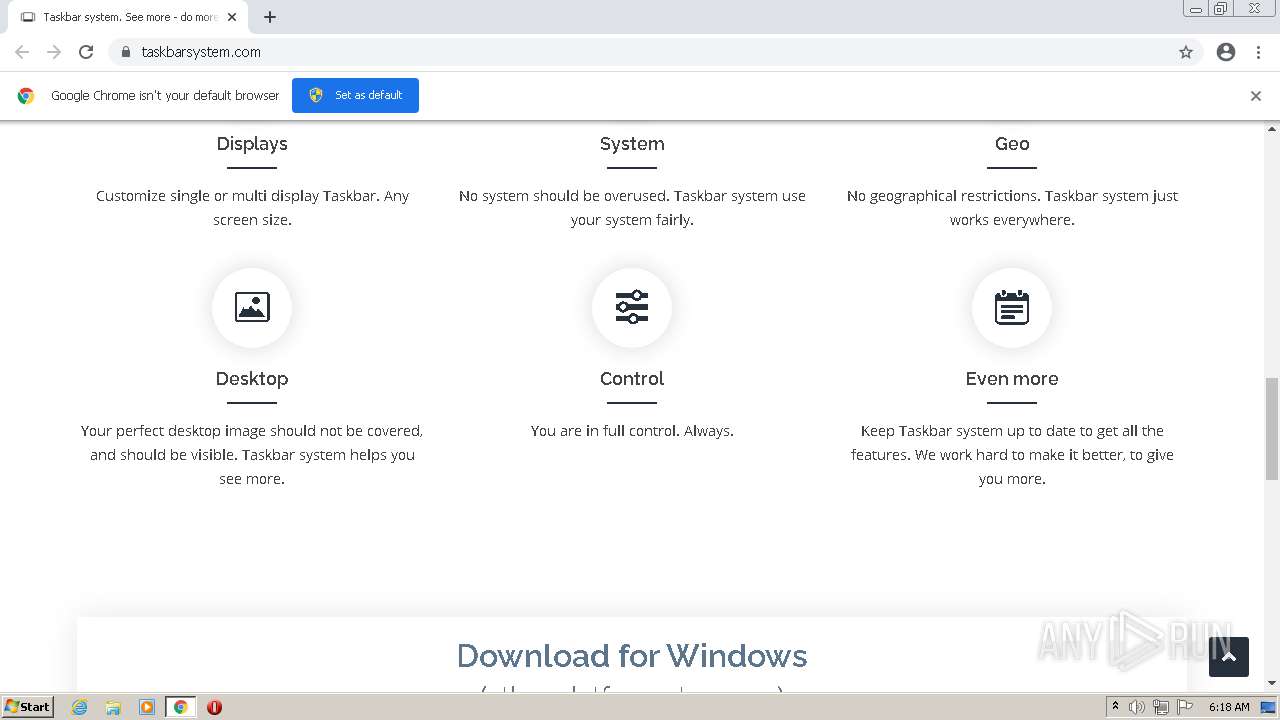Click the scroll-to-top arrow button

(1229, 657)
